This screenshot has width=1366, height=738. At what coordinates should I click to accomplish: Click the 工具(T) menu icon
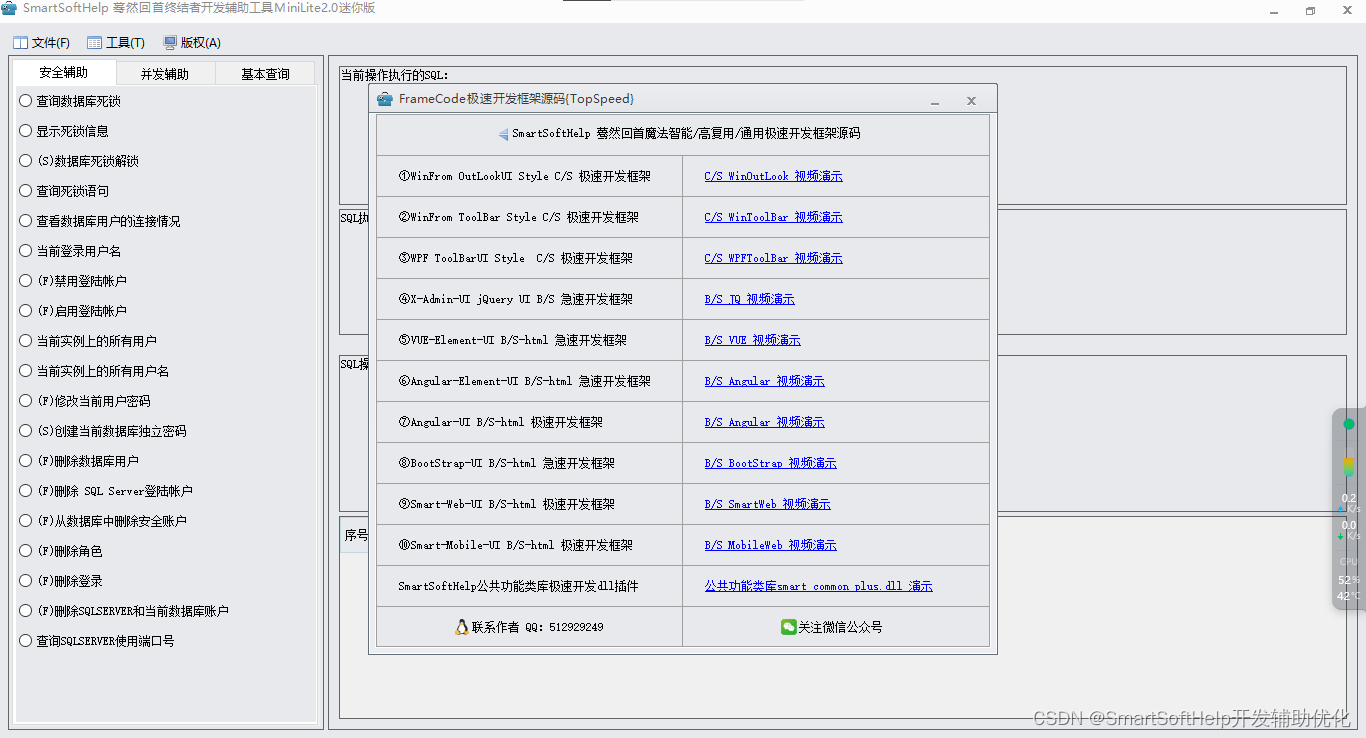95,43
